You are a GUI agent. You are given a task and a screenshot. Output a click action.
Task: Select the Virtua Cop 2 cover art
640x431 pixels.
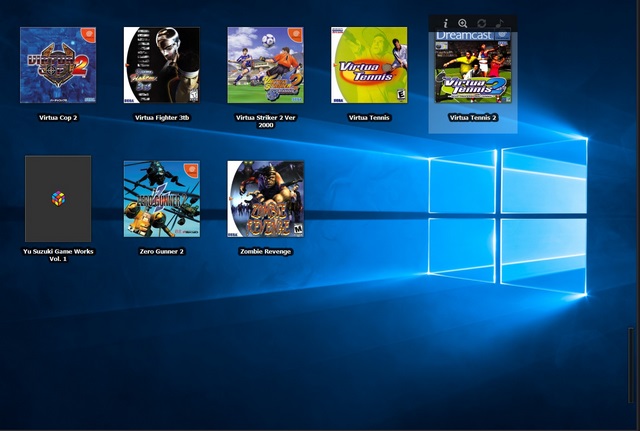coord(58,65)
